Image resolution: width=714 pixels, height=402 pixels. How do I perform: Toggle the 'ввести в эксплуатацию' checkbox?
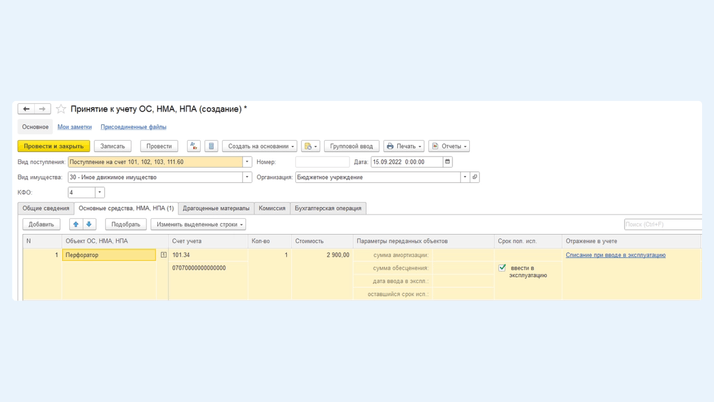click(x=502, y=268)
